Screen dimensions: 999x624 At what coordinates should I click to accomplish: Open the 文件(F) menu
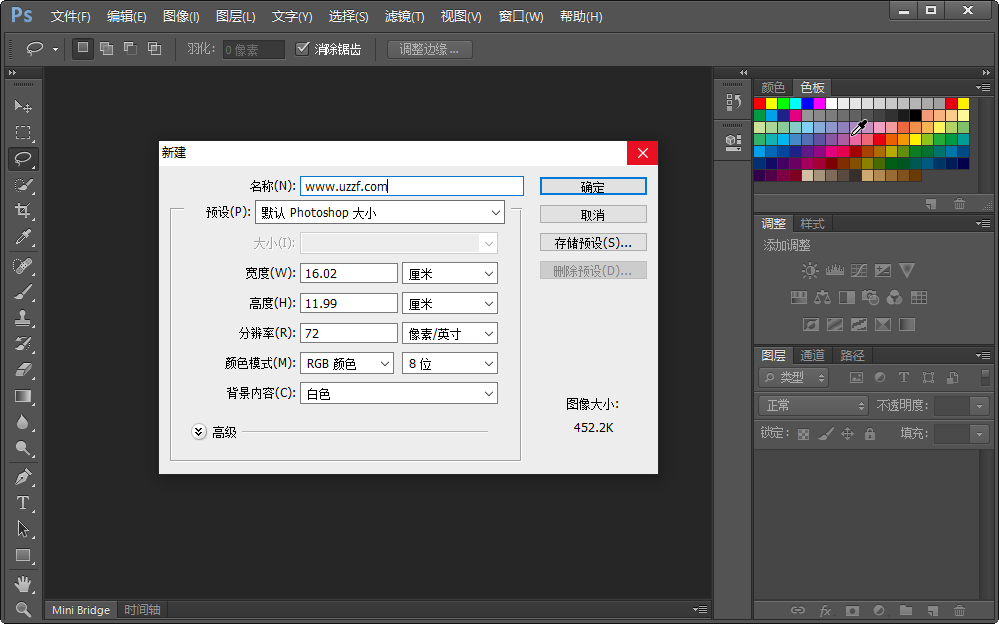click(x=71, y=17)
